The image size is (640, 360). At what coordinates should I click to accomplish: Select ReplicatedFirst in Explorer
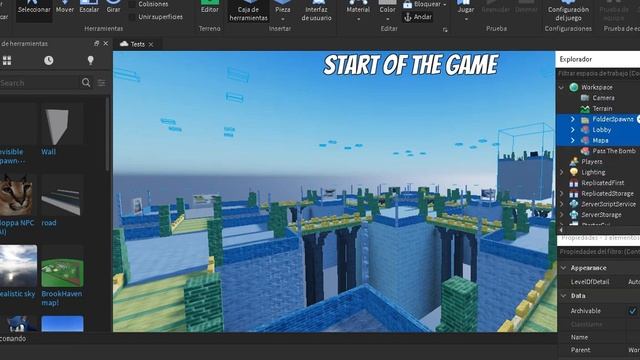(x=602, y=183)
